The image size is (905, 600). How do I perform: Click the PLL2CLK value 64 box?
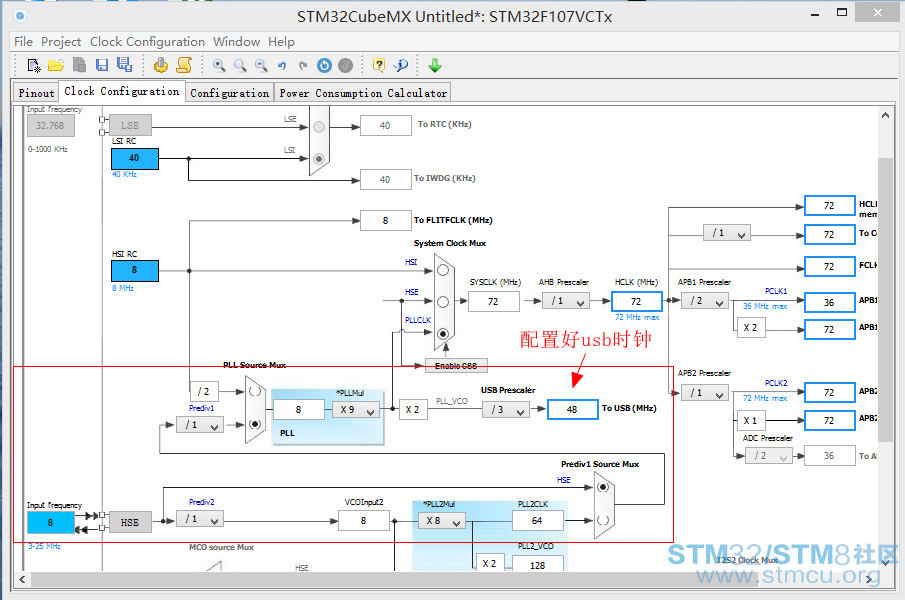537,520
